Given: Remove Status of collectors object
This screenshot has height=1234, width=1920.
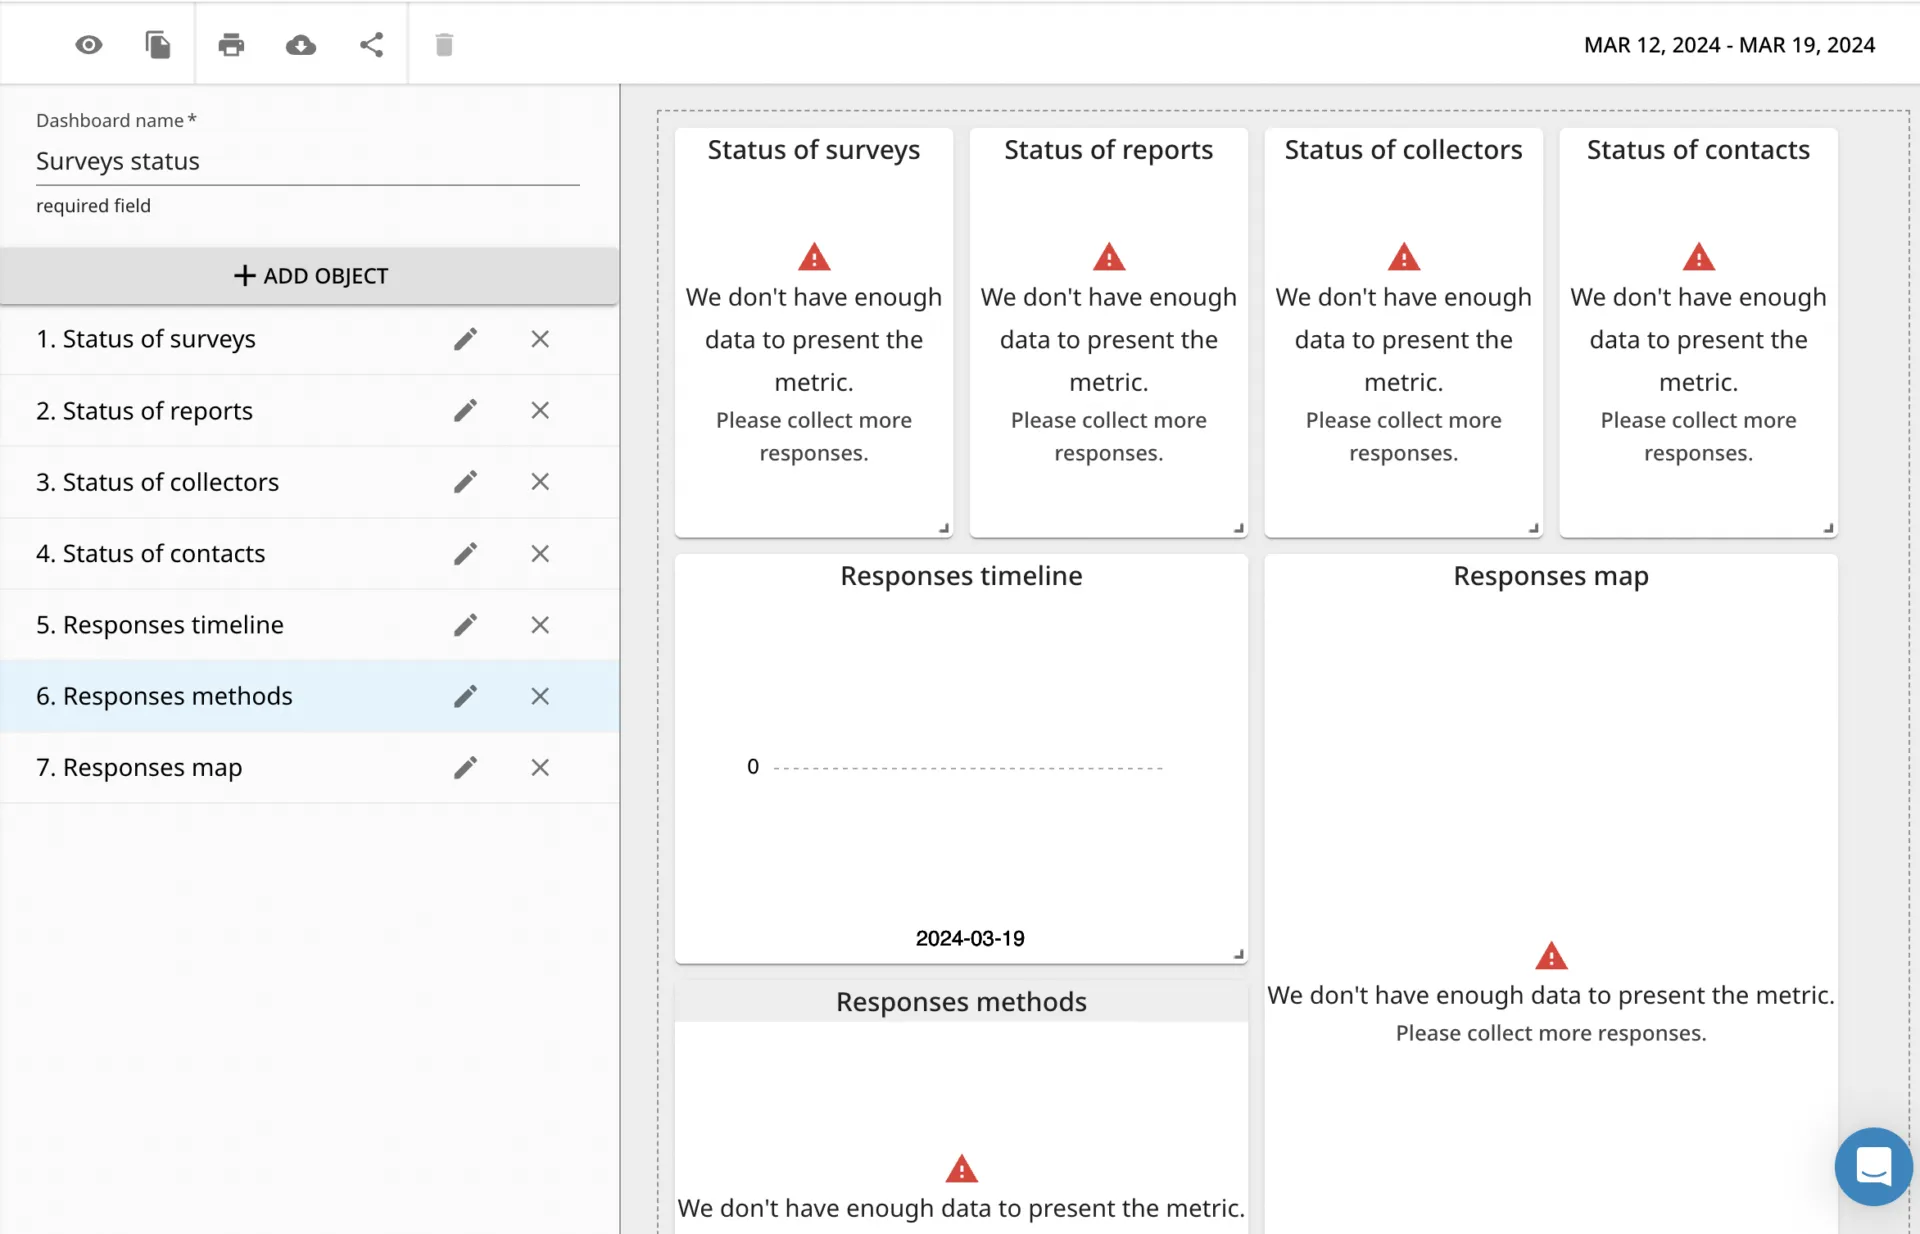Looking at the screenshot, I should coord(540,482).
